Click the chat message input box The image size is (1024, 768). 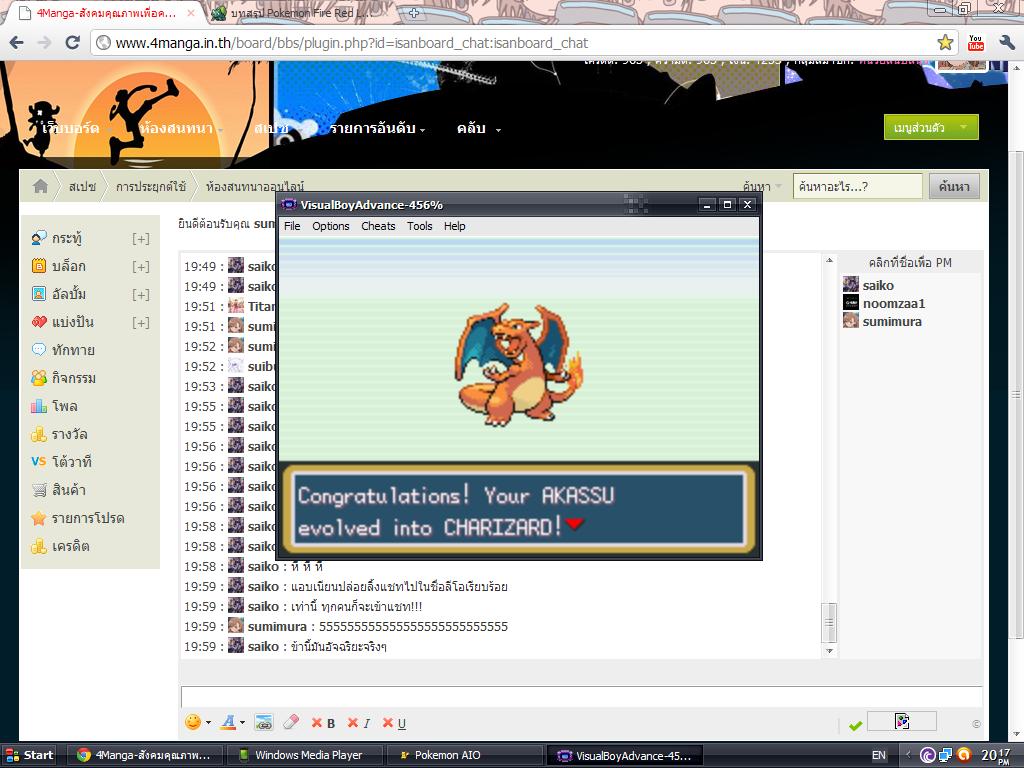coord(581,696)
